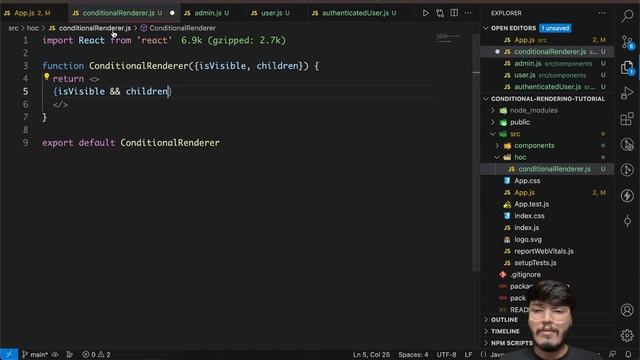Screen dimensions: 640x360
Task: Open the Search view in activity bar
Action: pyautogui.click(x=627, y=16)
